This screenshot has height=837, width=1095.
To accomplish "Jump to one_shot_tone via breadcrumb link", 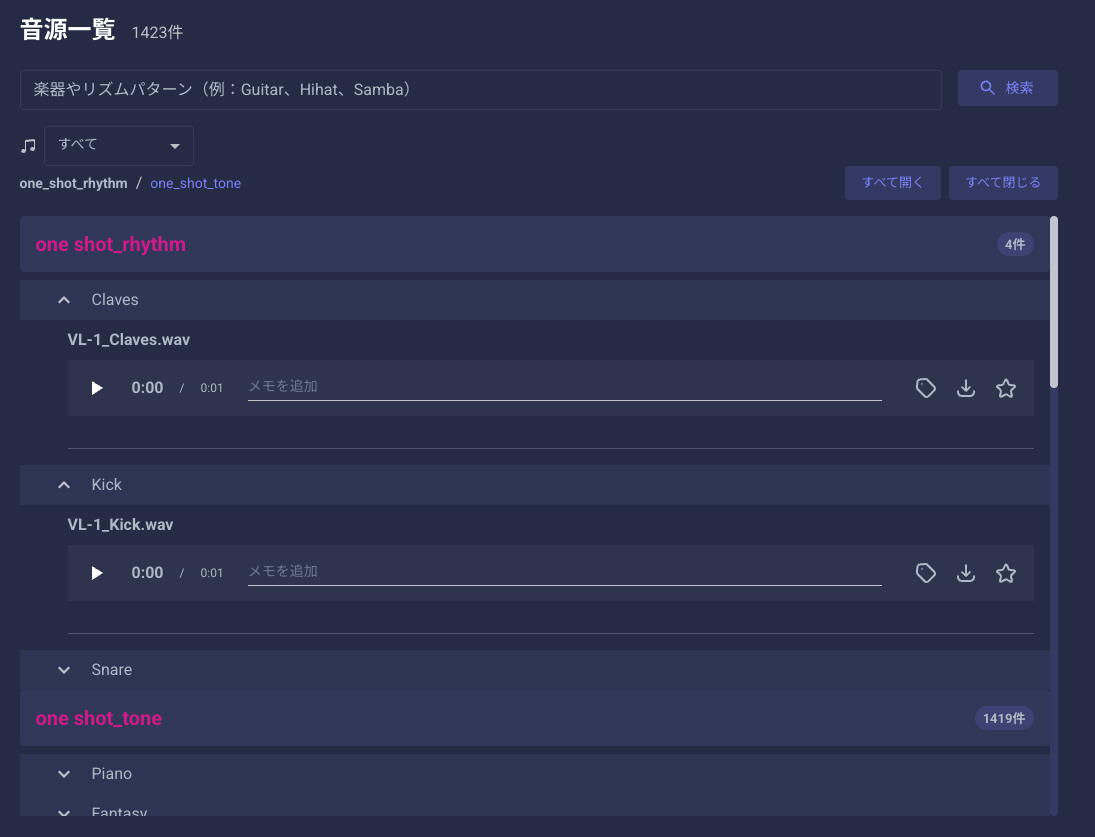I will 195,184.
